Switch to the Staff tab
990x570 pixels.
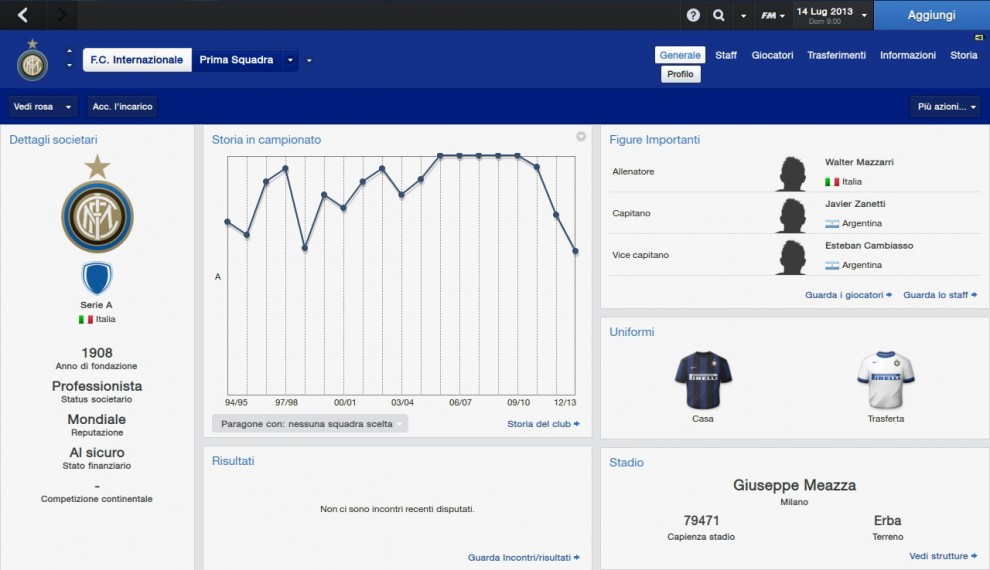[x=725, y=55]
